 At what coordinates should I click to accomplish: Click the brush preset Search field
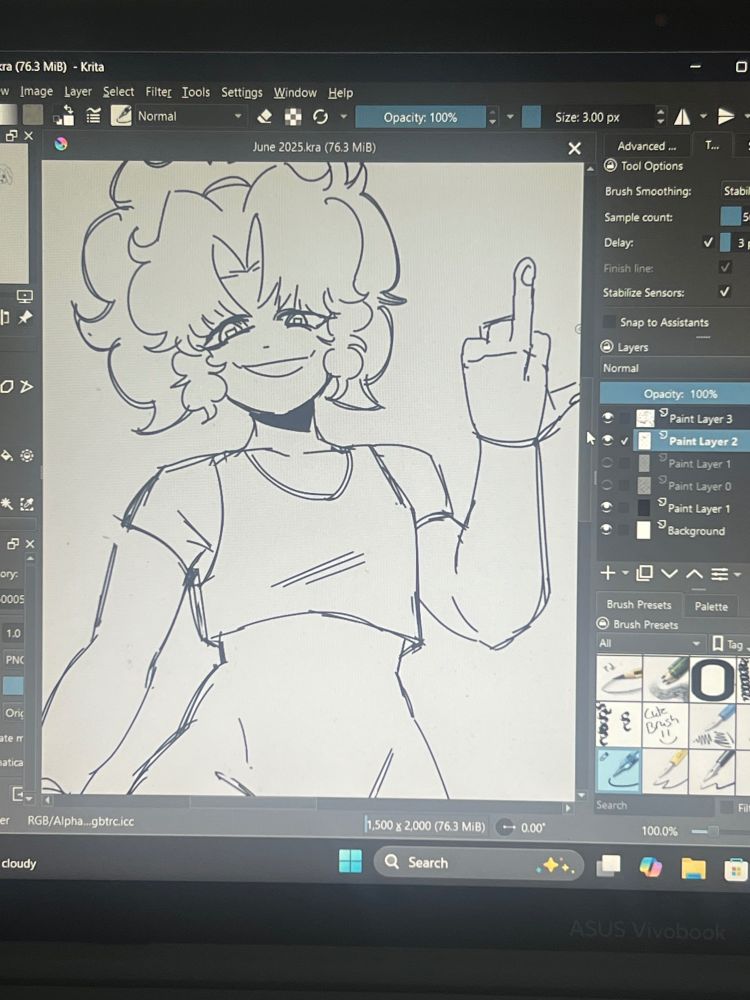click(654, 805)
